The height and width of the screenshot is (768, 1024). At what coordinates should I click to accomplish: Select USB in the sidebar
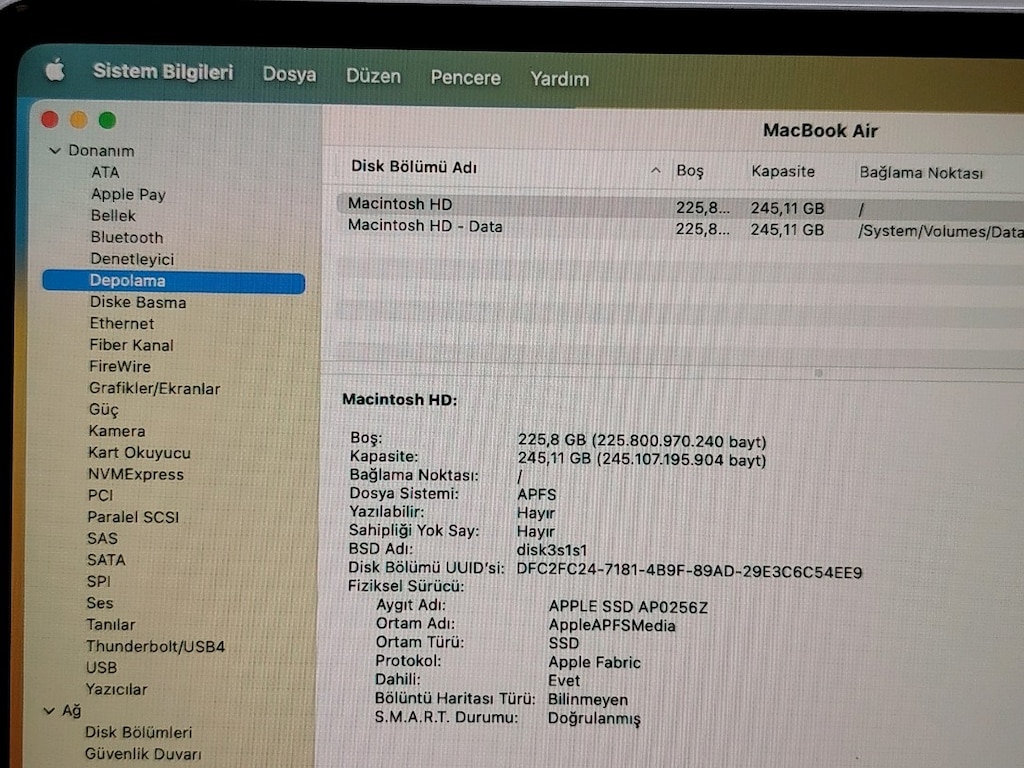tap(101, 667)
